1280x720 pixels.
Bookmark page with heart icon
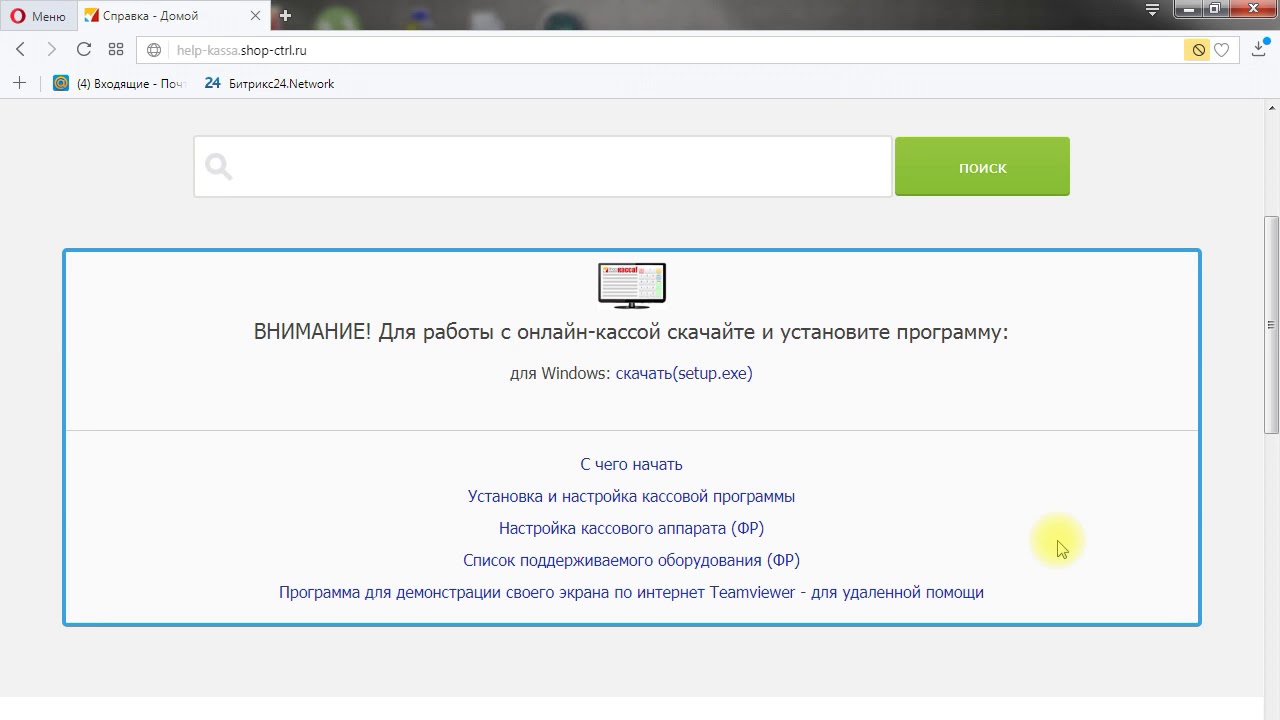pyautogui.click(x=1222, y=50)
